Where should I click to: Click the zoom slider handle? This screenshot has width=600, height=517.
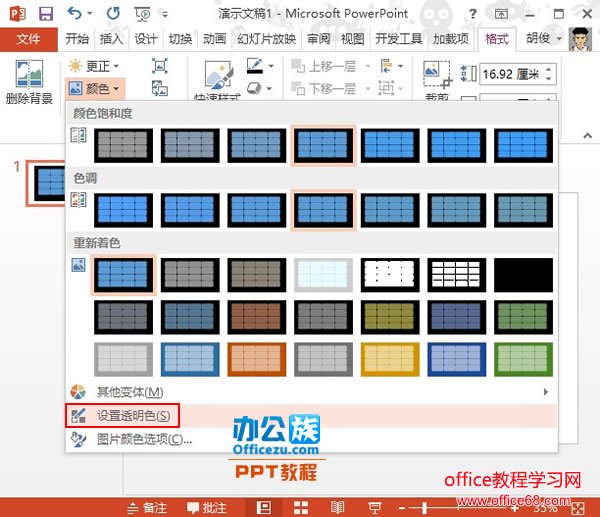(x=424, y=508)
